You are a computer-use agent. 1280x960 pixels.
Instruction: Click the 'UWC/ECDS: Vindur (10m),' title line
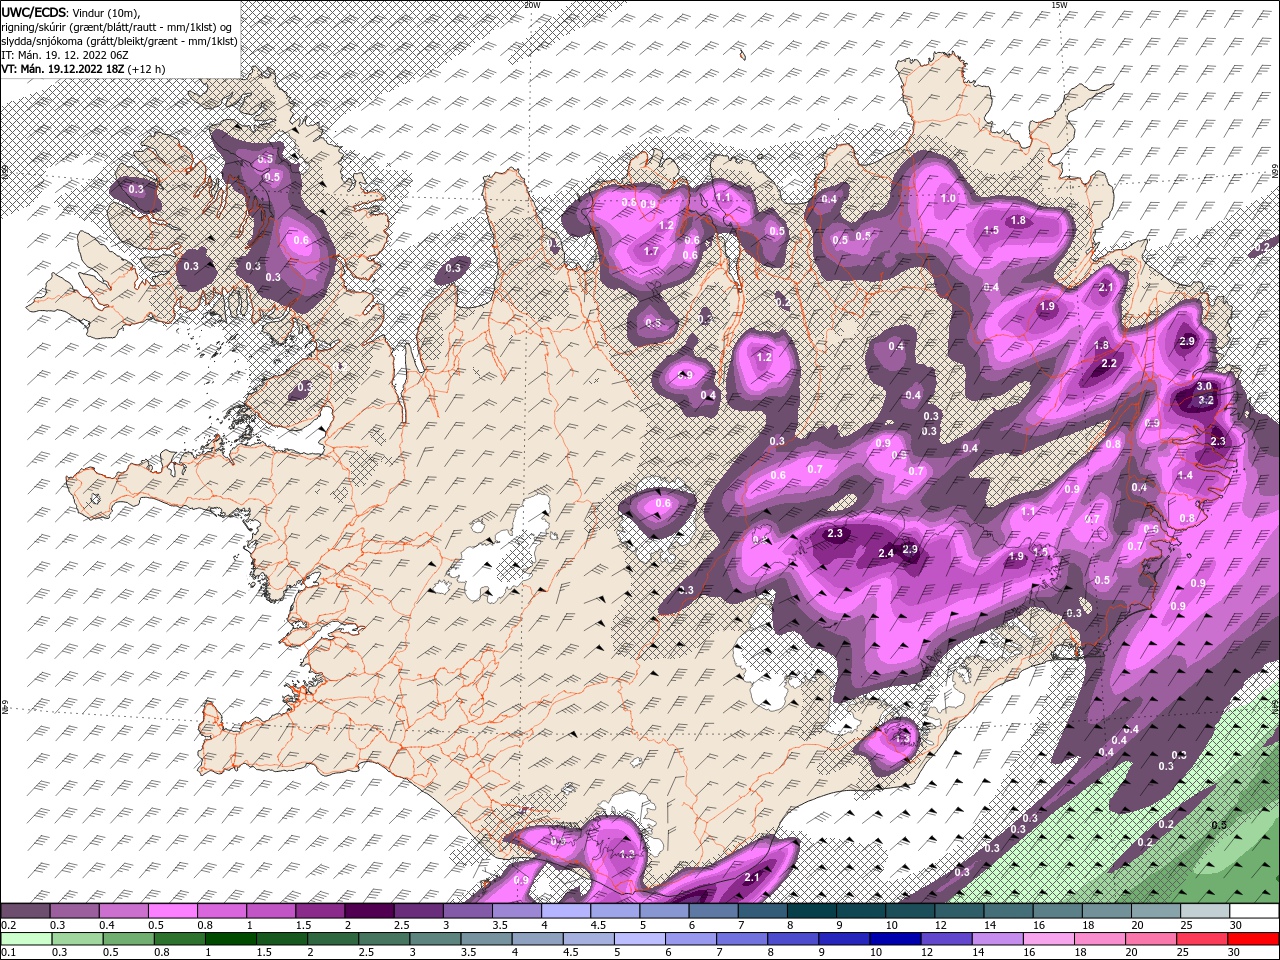(x=71, y=11)
